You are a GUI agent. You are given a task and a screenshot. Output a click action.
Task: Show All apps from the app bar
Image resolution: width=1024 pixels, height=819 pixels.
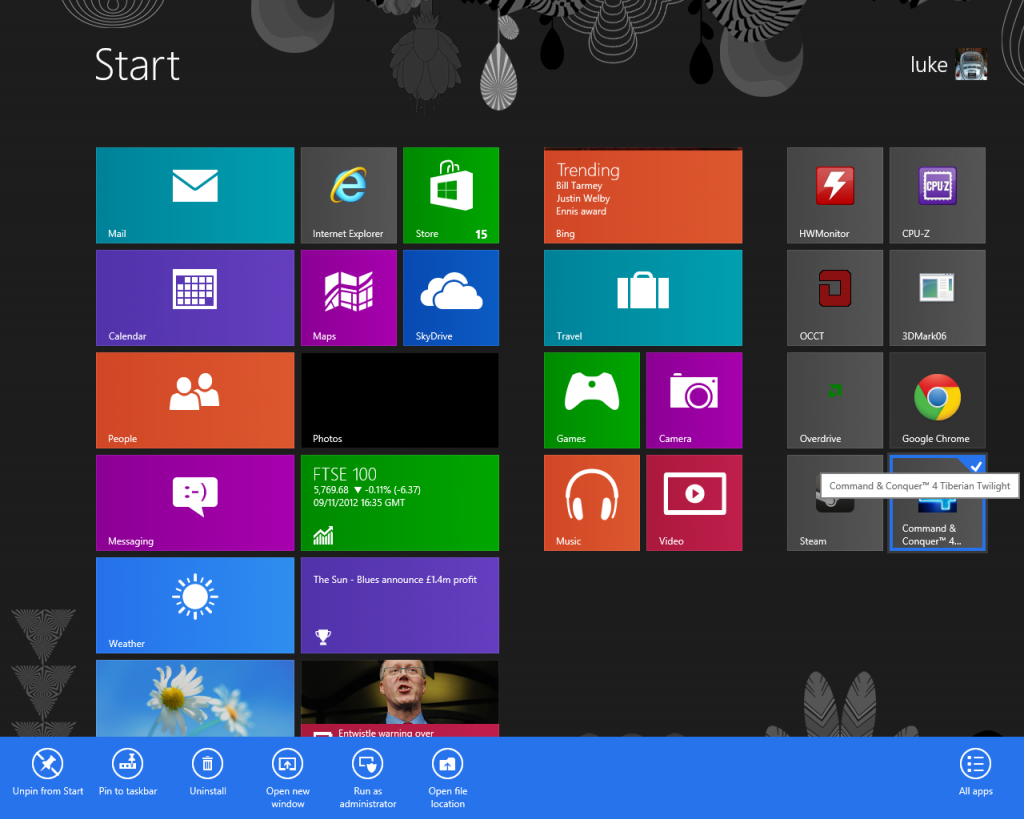(x=976, y=773)
